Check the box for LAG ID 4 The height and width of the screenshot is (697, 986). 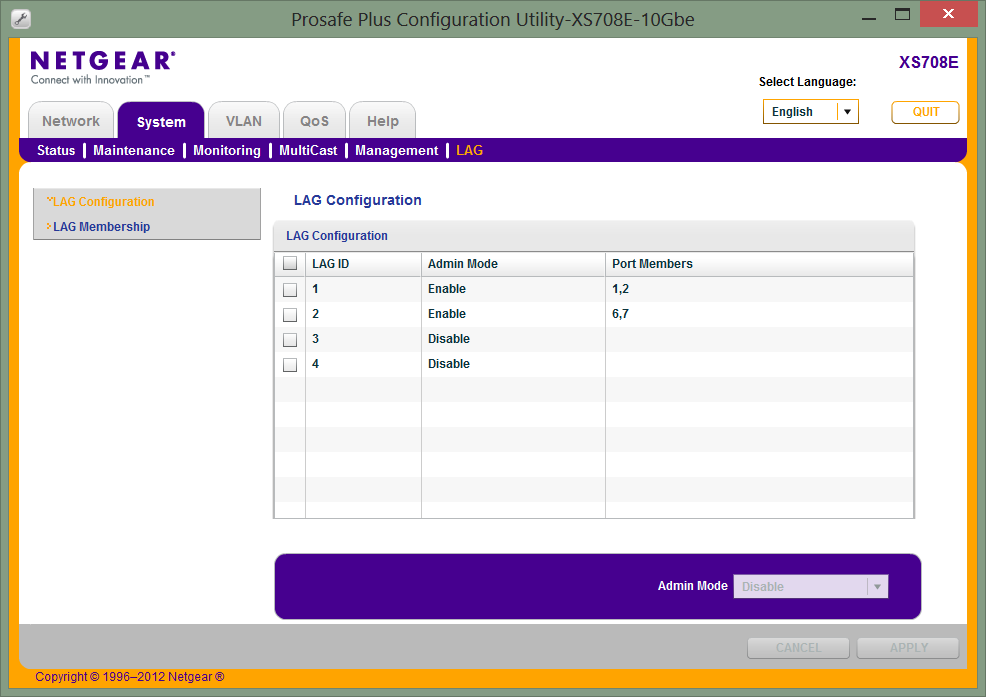pos(290,365)
